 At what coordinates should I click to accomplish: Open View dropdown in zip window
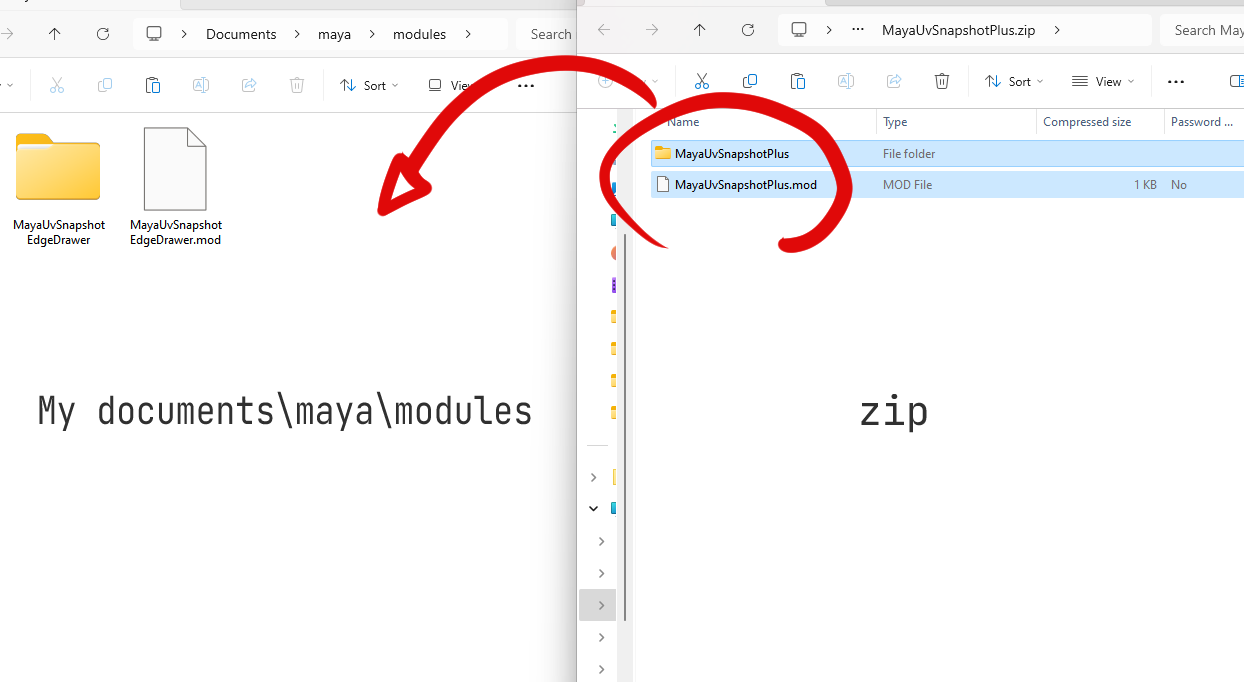1103,81
